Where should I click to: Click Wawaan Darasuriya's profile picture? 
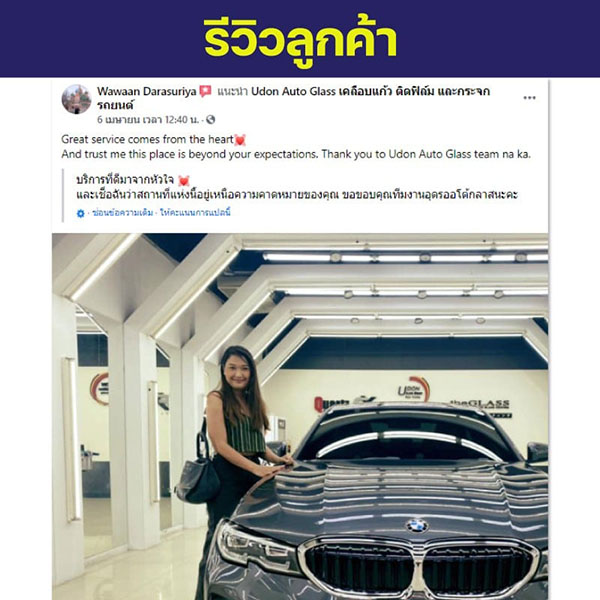[x=77, y=99]
